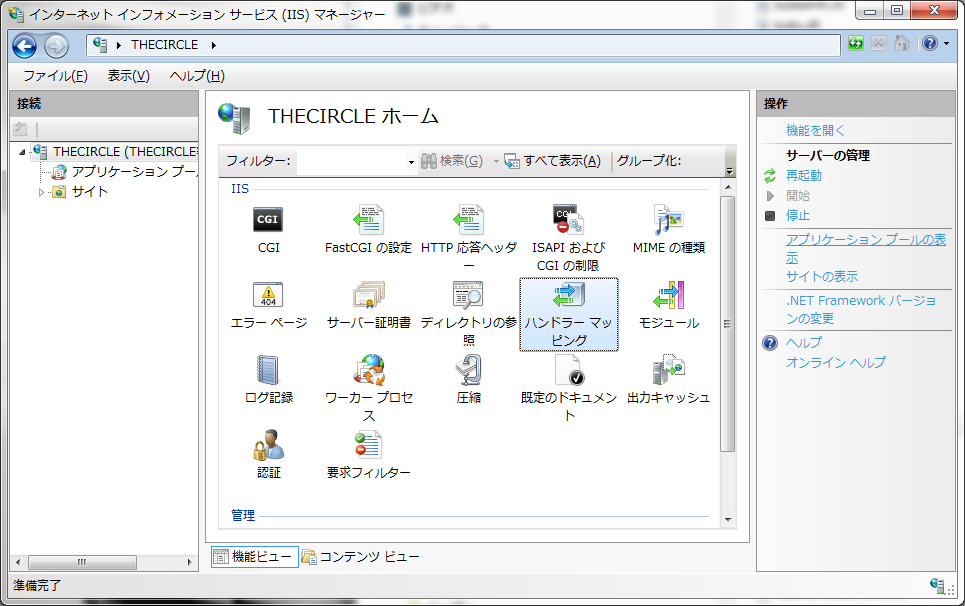Open ワーカー プロセス feature

(368, 389)
